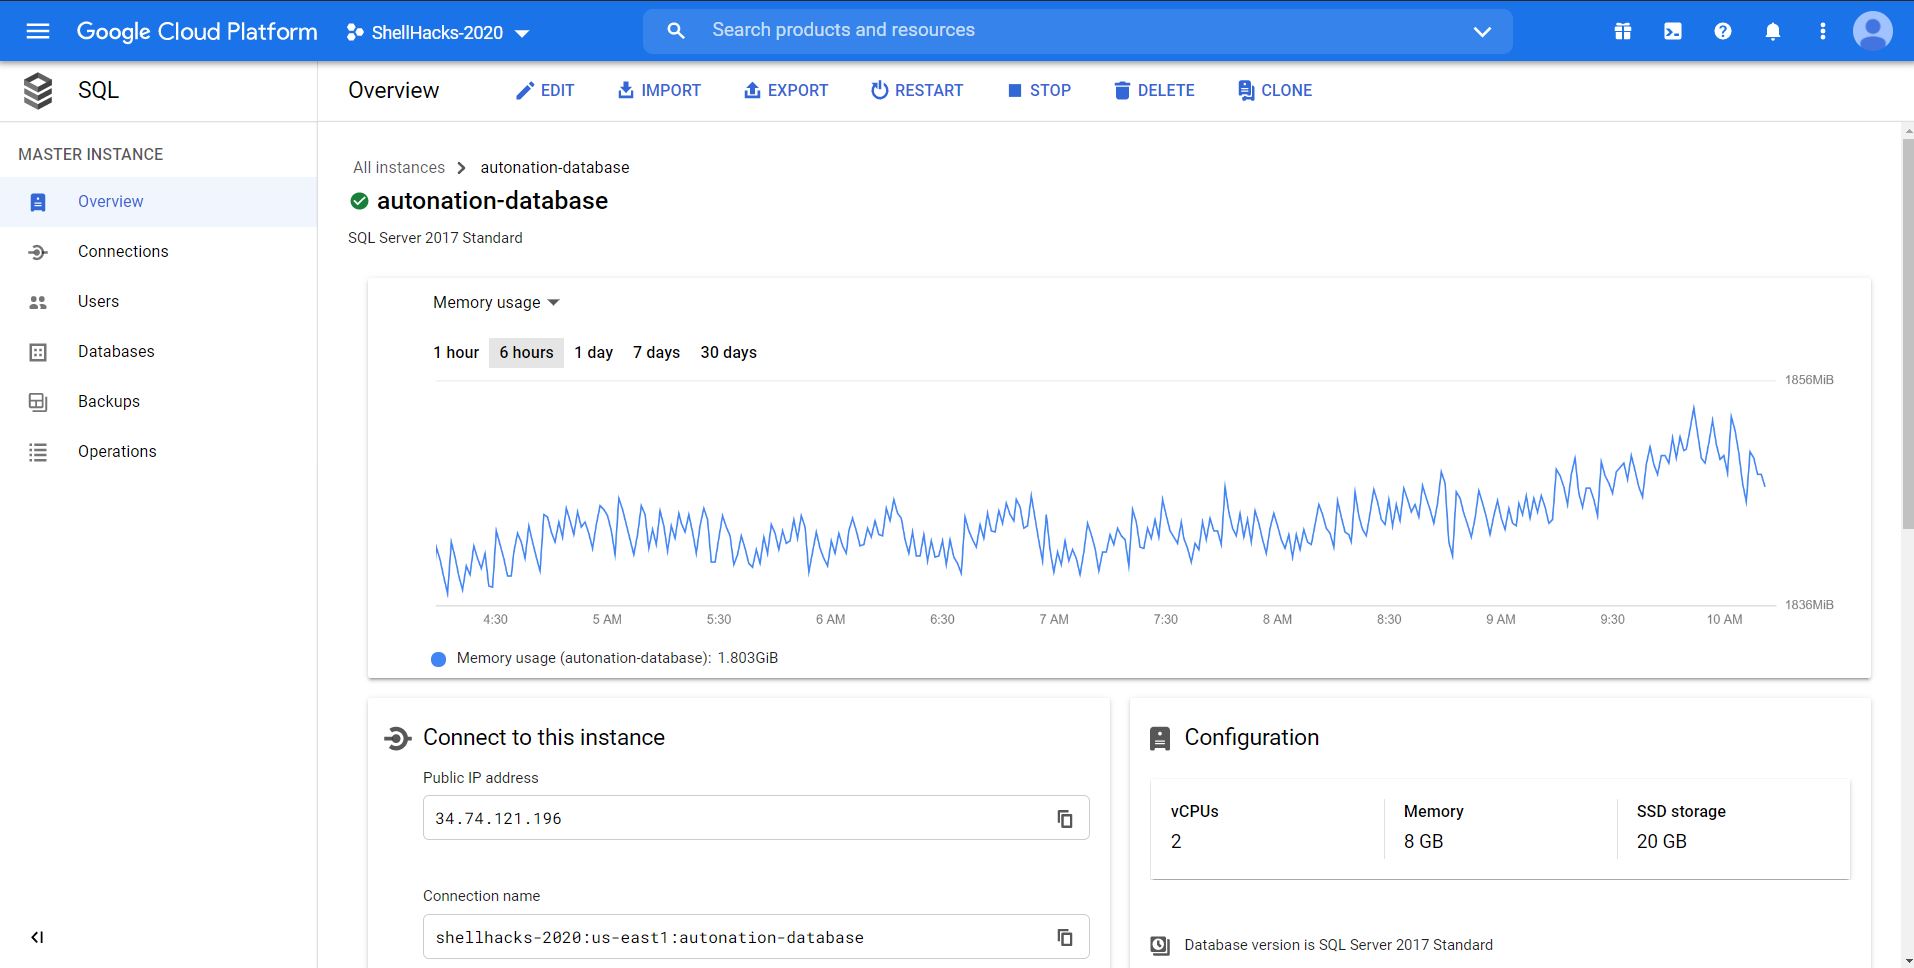The image size is (1914, 968).
Task: Click the Operations list icon
Action: coord(38,452)
